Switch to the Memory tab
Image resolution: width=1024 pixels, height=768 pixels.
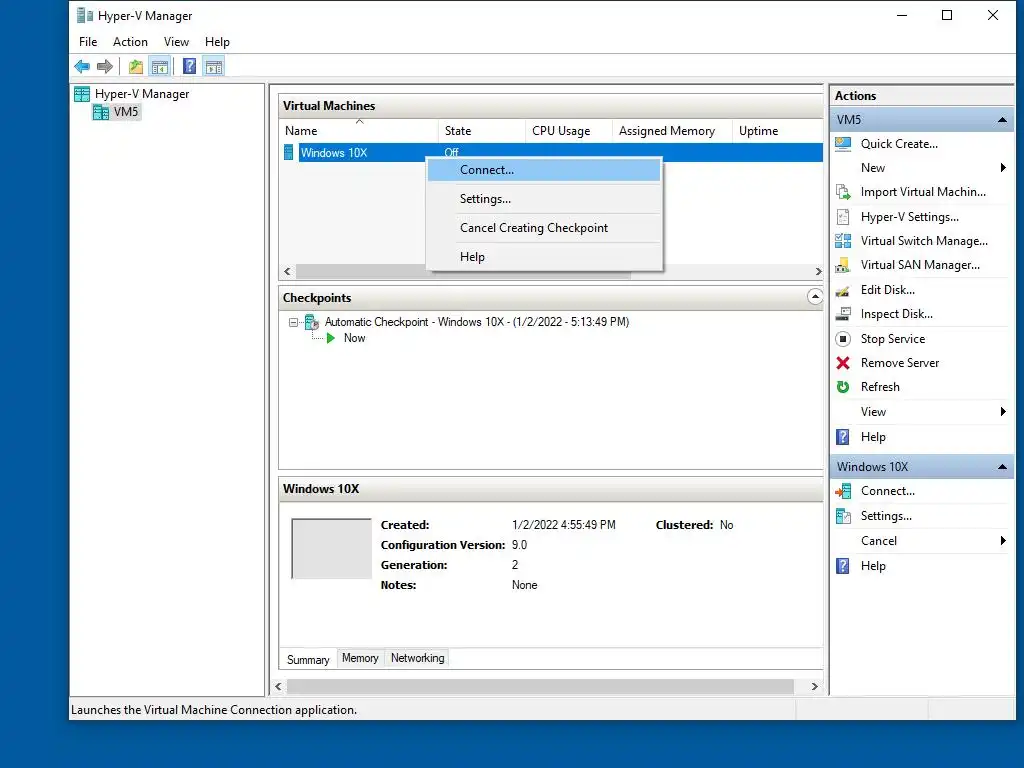coord(360,658)
